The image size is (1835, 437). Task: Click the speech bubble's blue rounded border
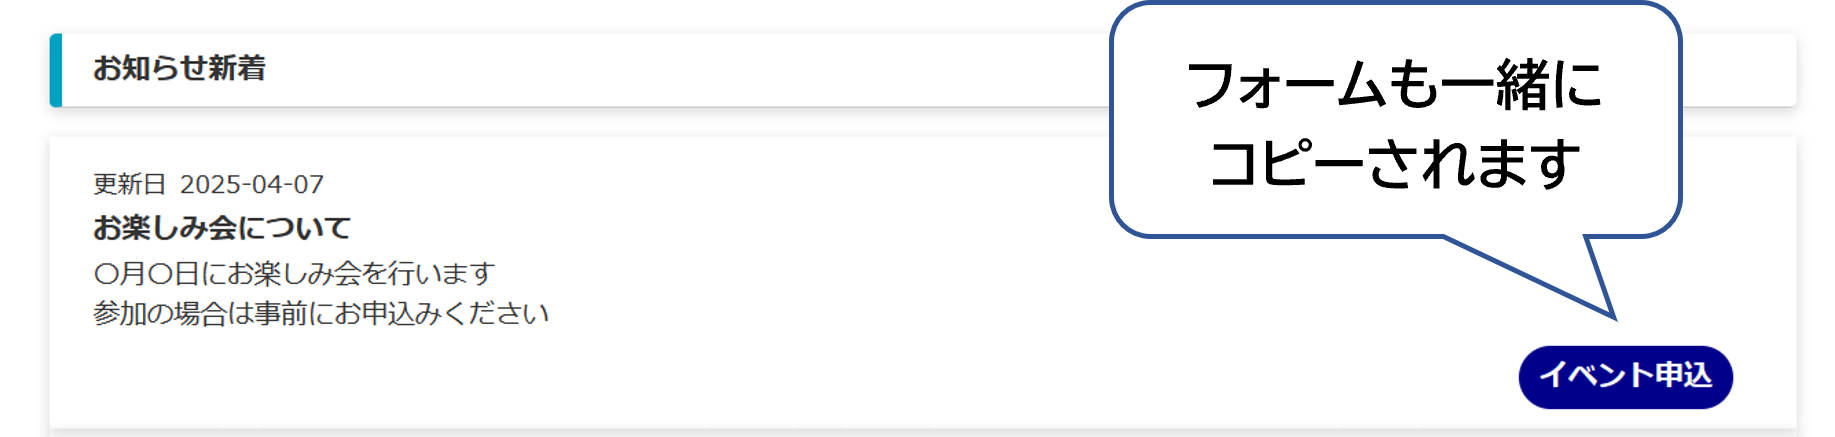(1112, 120)
